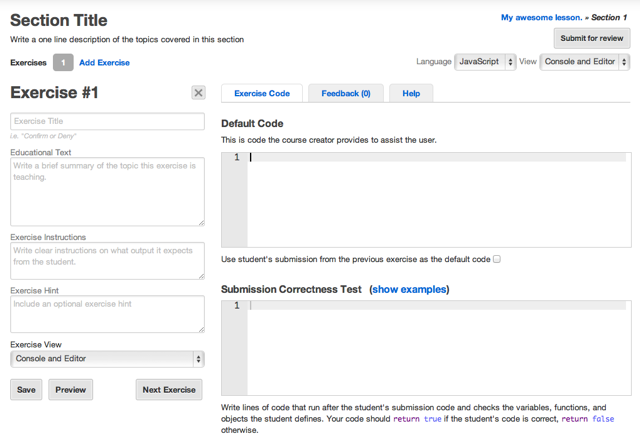
Task: Open the show examples link
Action: coord(410,289)
